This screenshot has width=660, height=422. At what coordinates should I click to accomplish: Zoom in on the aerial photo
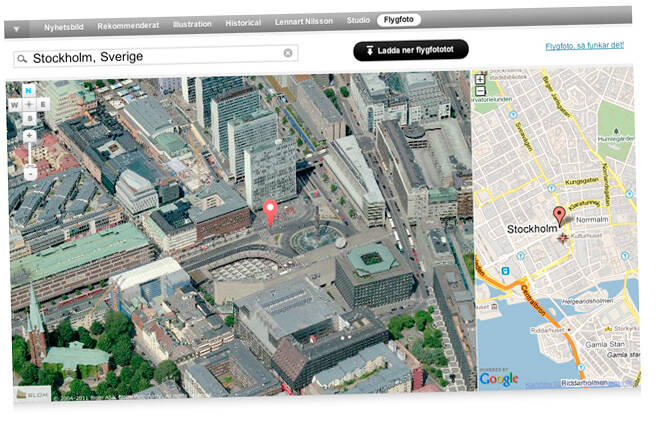(x=30, y=135)
